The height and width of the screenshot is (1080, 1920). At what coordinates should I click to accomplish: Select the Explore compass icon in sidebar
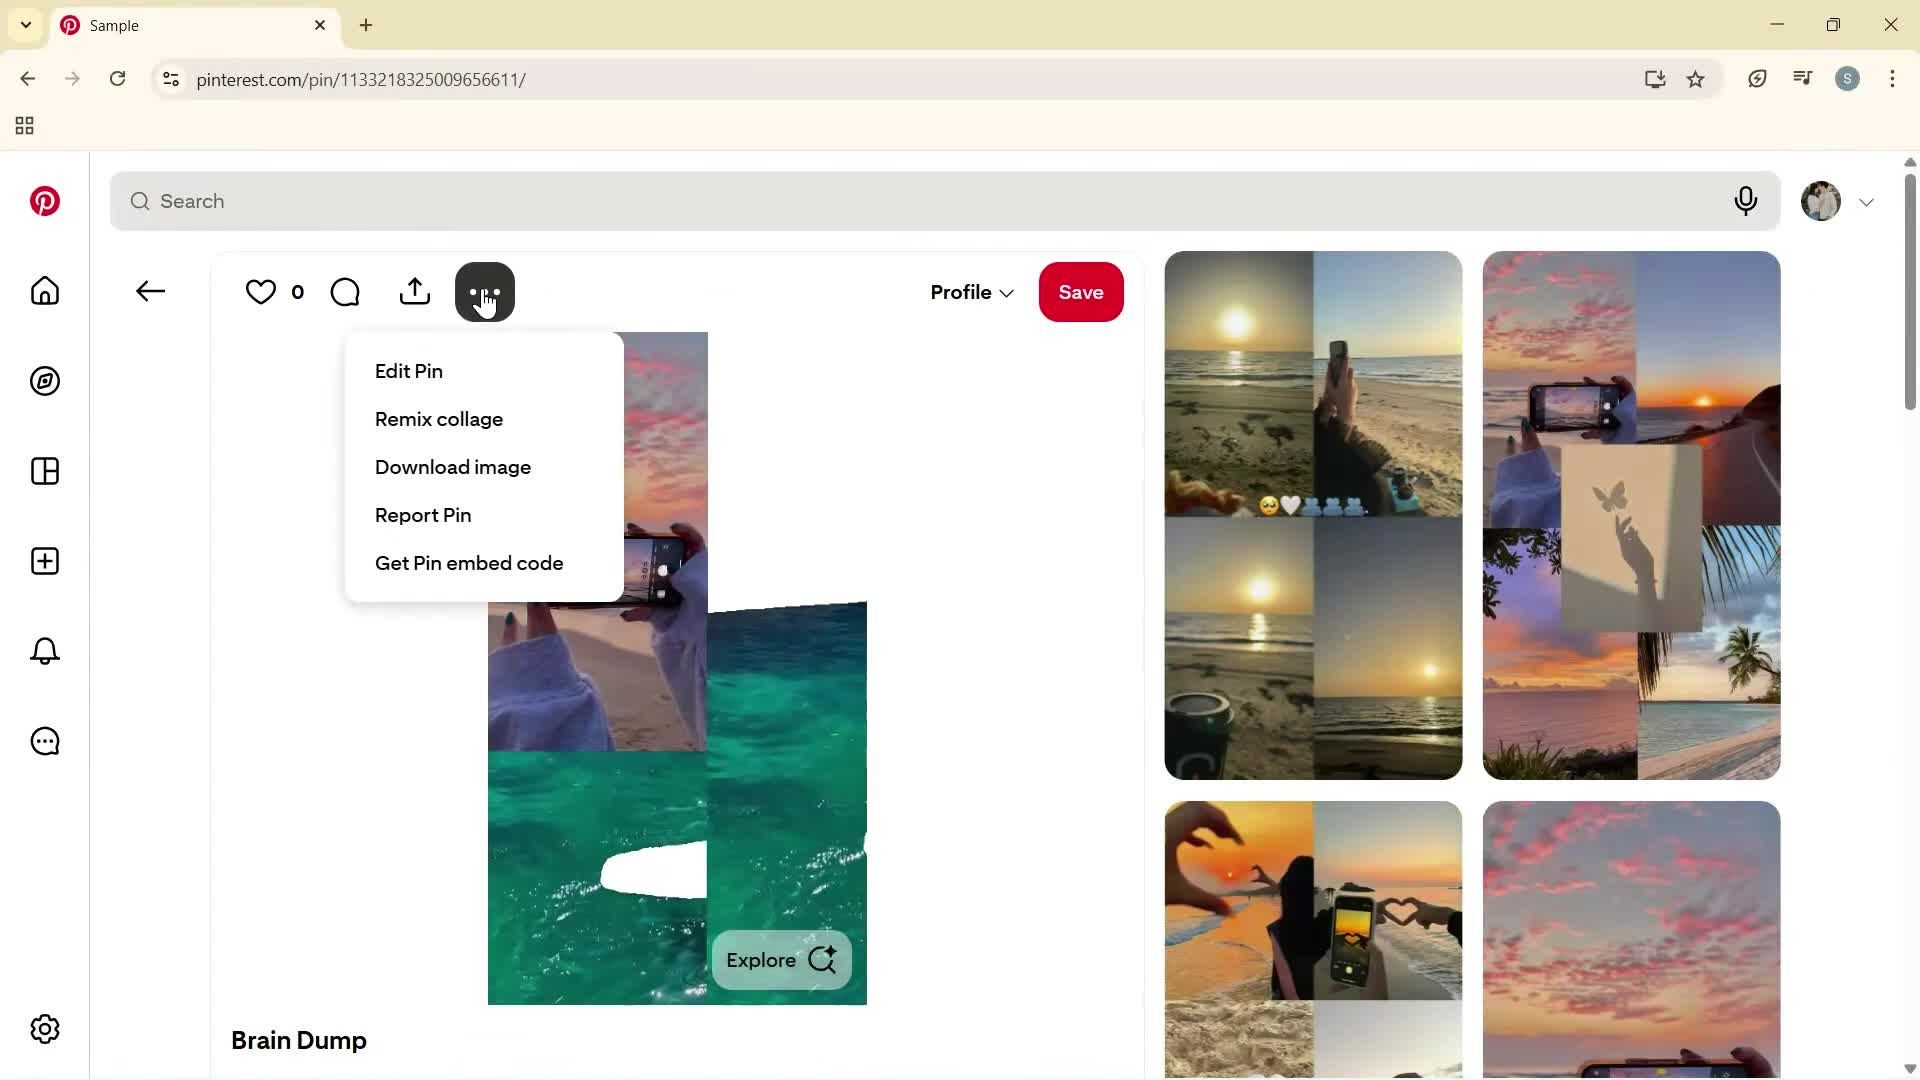point(44,381)
